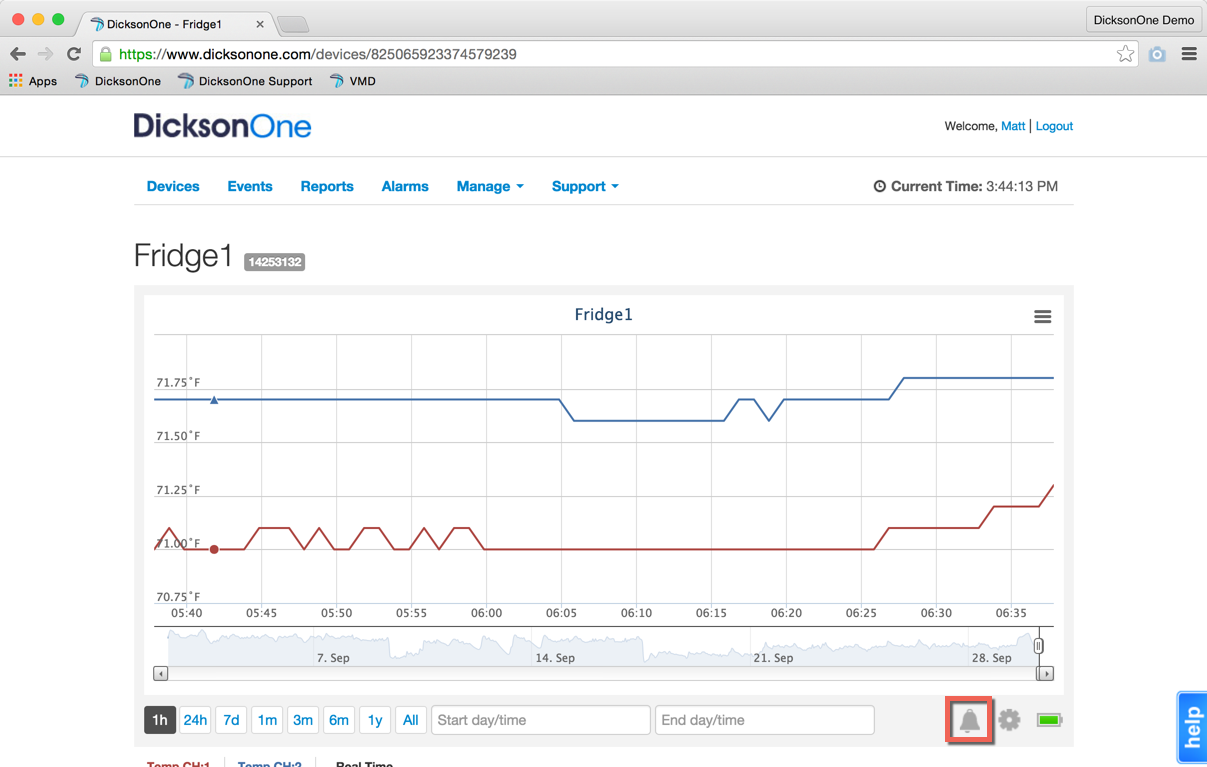1207x767 pixels.
Task: Go to the Reports page
Action: pyautogui.click(x=327, y=186)
